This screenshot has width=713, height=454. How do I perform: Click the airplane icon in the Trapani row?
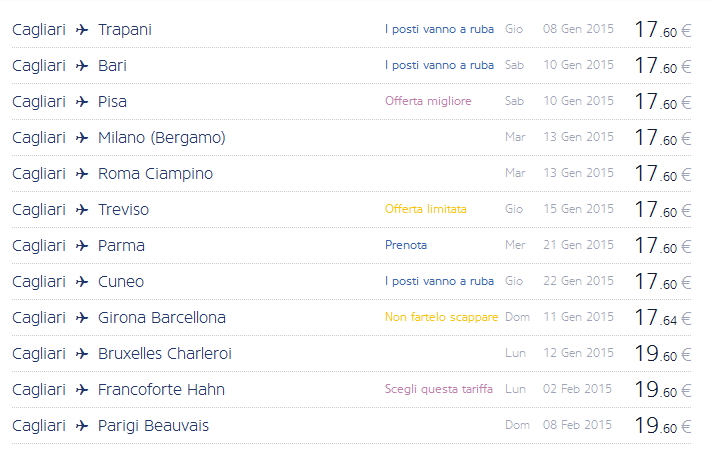point(82,30)
